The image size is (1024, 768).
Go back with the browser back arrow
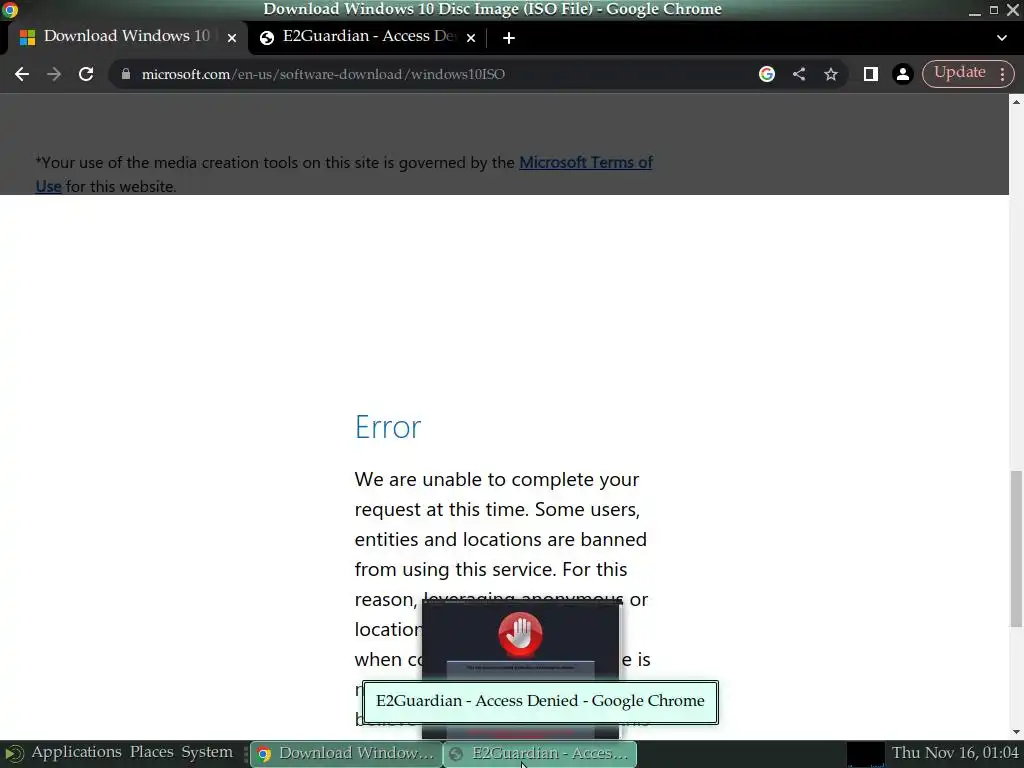pyautogui.click(x=22, y=74)
